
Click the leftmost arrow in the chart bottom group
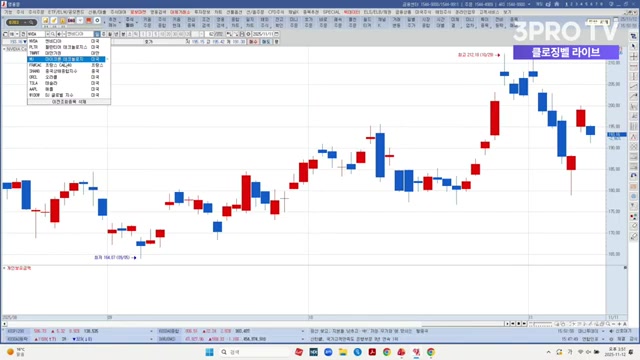click(507, 324)
